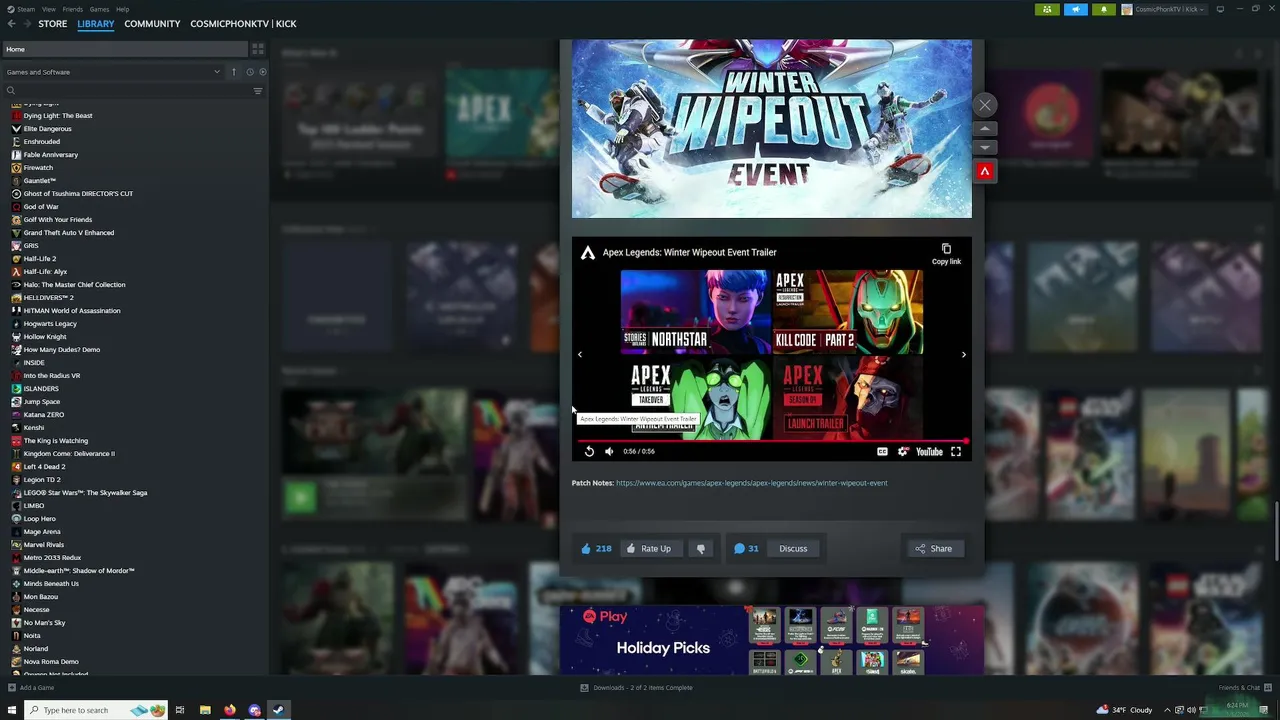
Task: Click Copy link in the video
Action: (x=946, y=254)
